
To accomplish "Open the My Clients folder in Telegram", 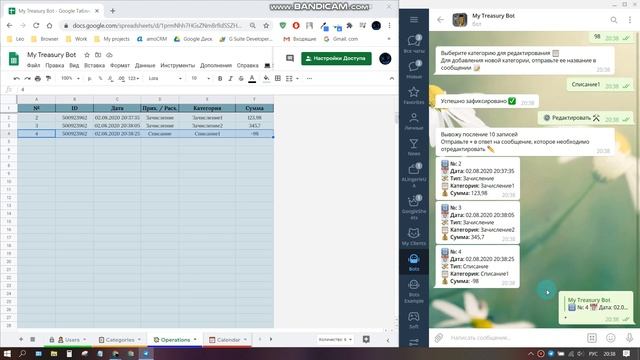I will point(414,236).
